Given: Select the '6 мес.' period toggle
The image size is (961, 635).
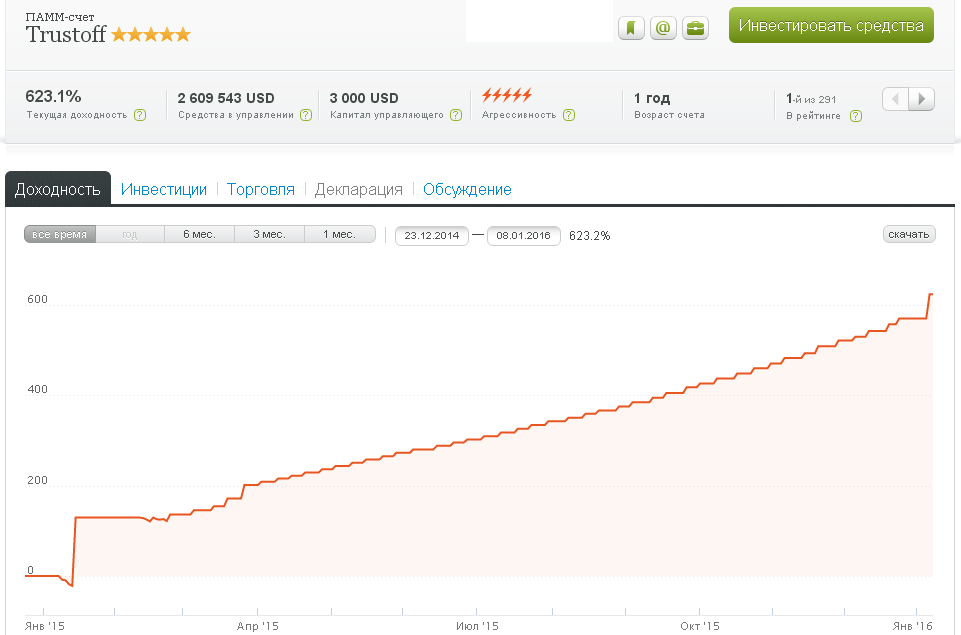Looking at the screenshot, I should (199, 235).
